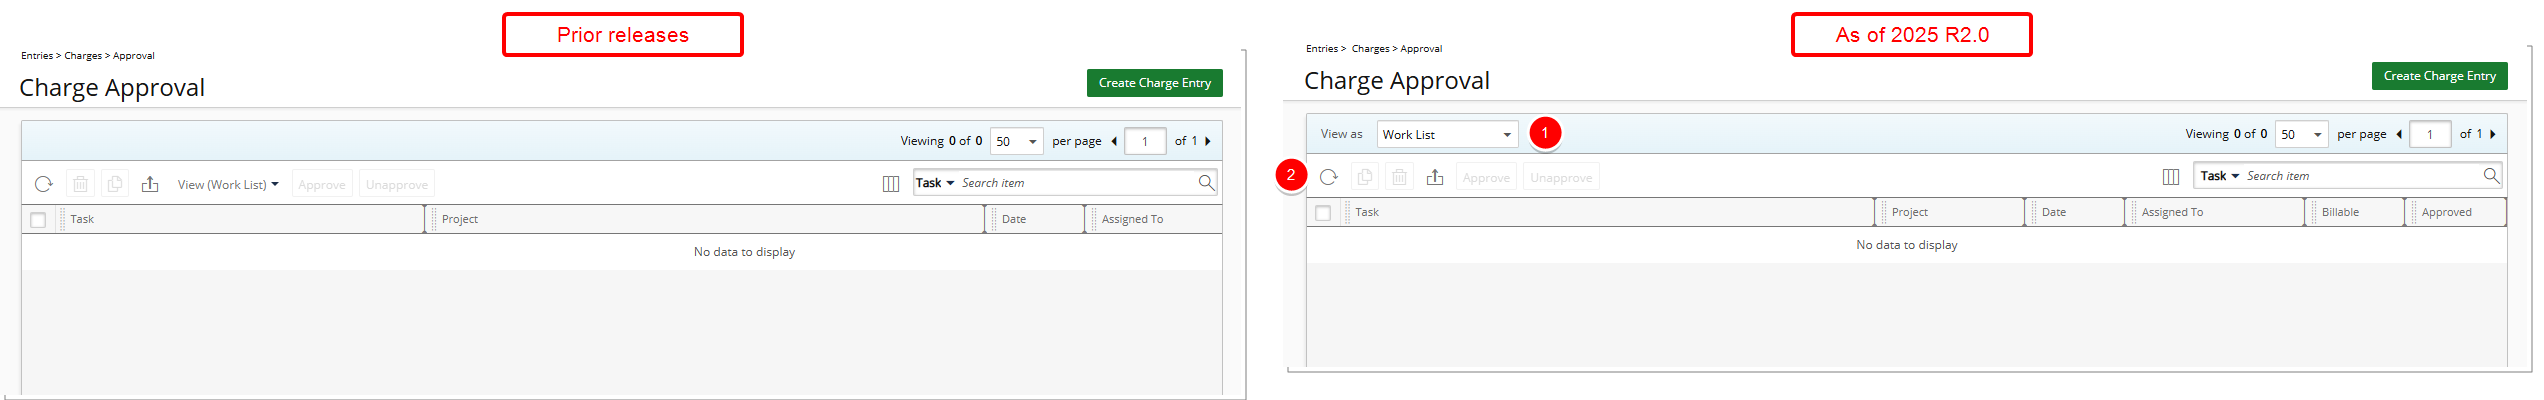Click Create Charge Entry in 2025 R2.0 panel
Image resolution: width=2544 pixels, height=400 pixels.
coord(2440,76)
